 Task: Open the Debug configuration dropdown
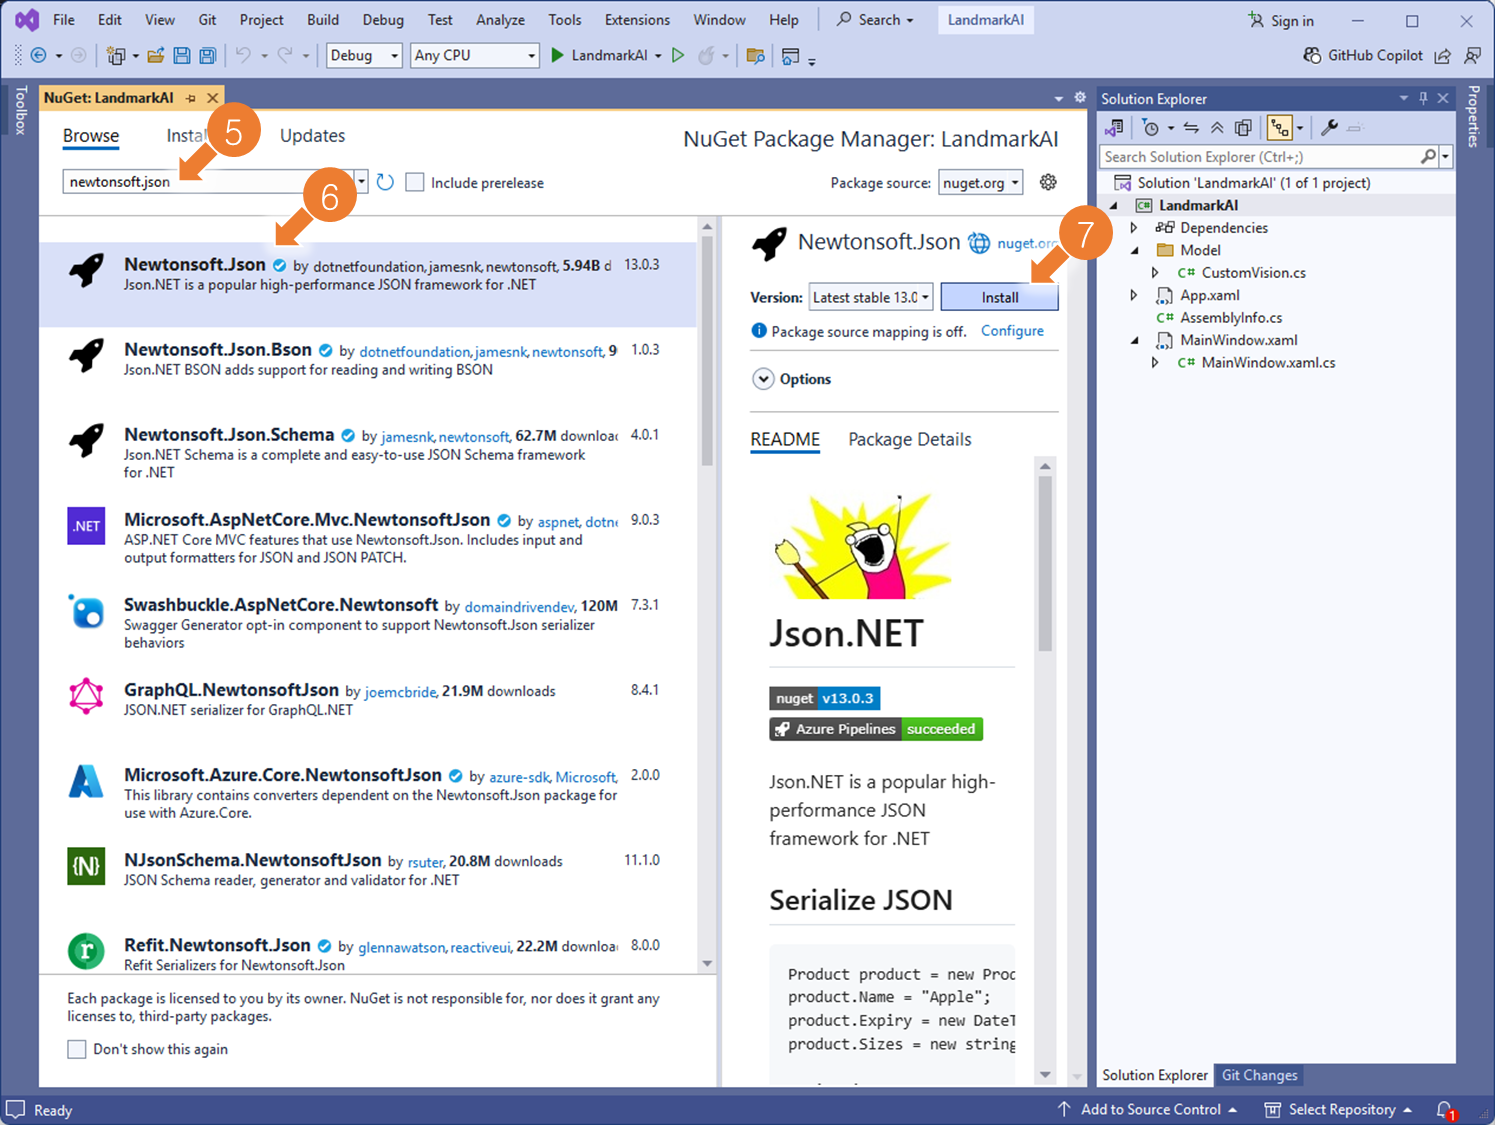pyautogui.click(x=365, y=56)
